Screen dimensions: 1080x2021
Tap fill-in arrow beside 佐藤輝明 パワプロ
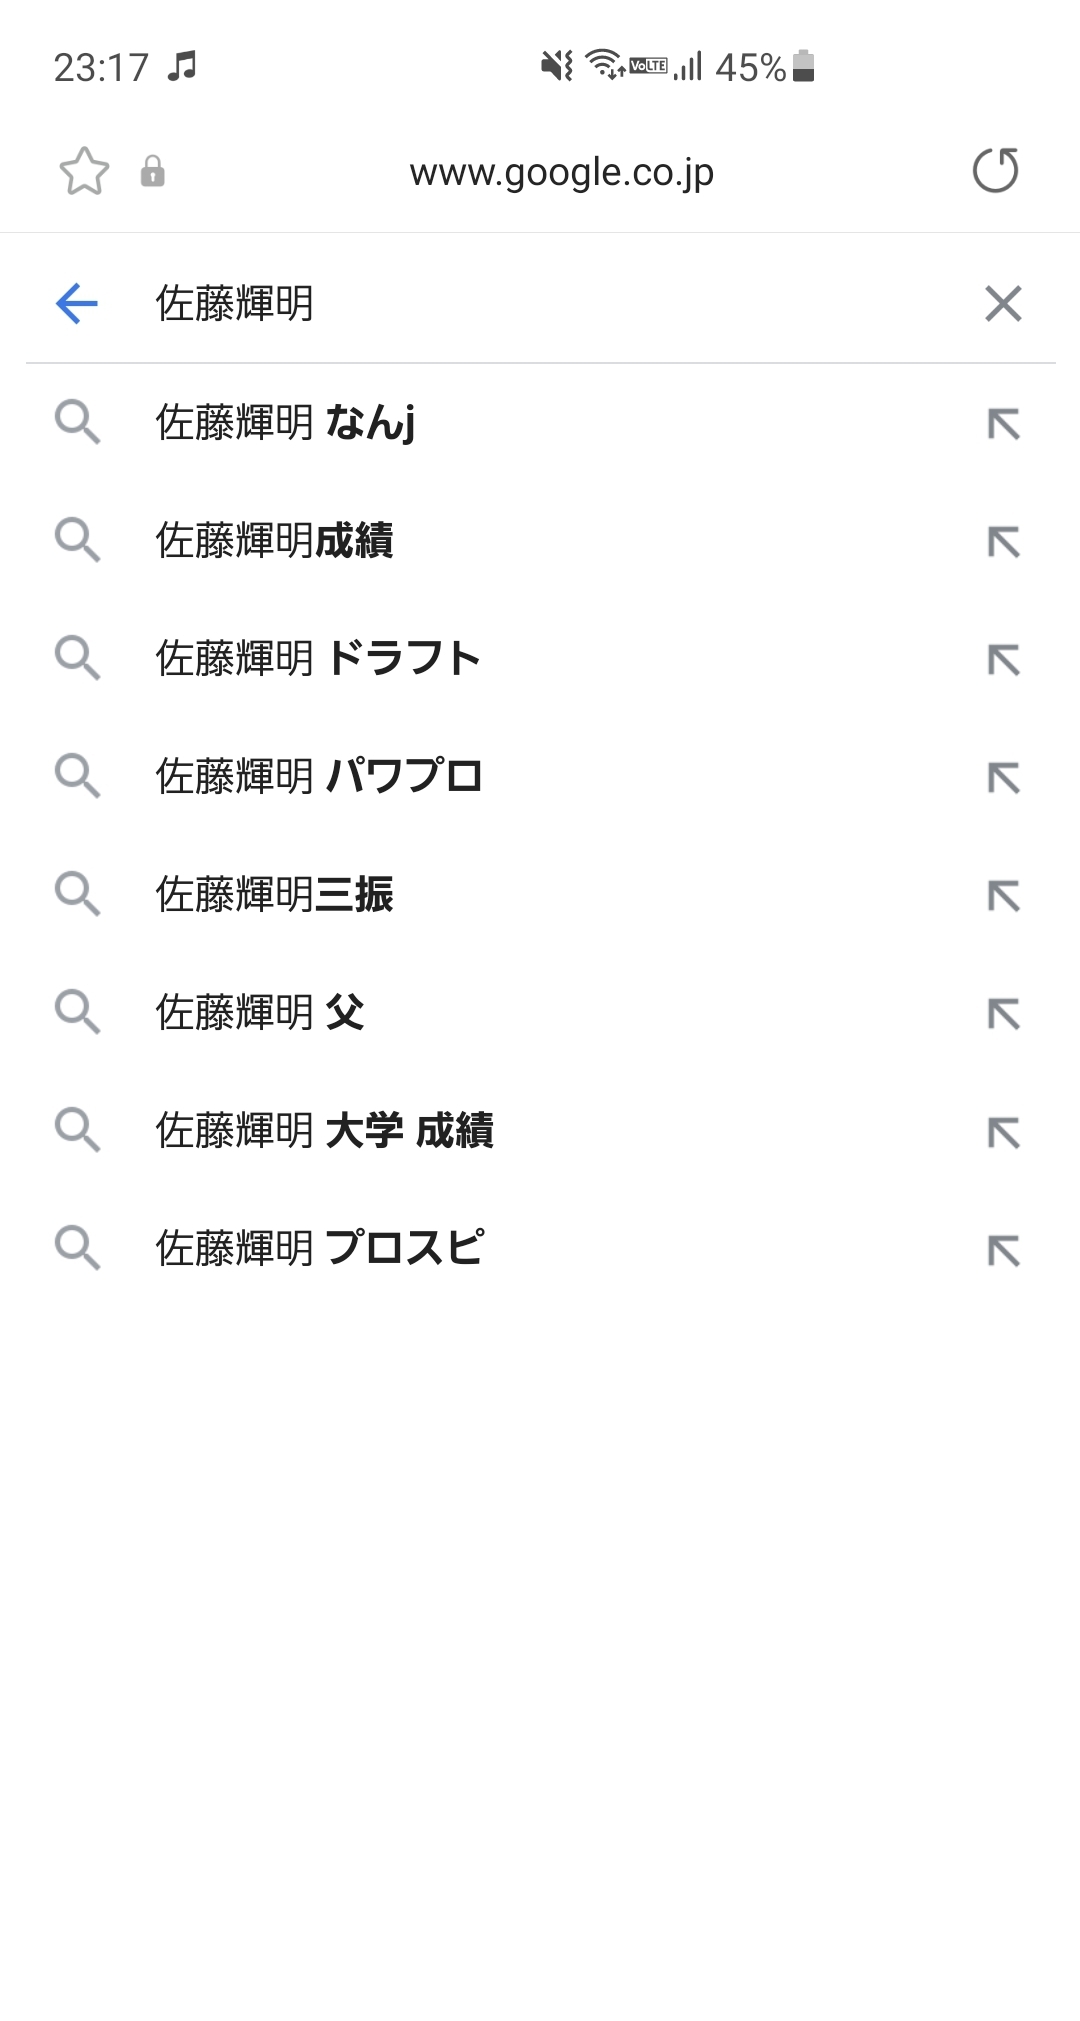pos(1004,778)
